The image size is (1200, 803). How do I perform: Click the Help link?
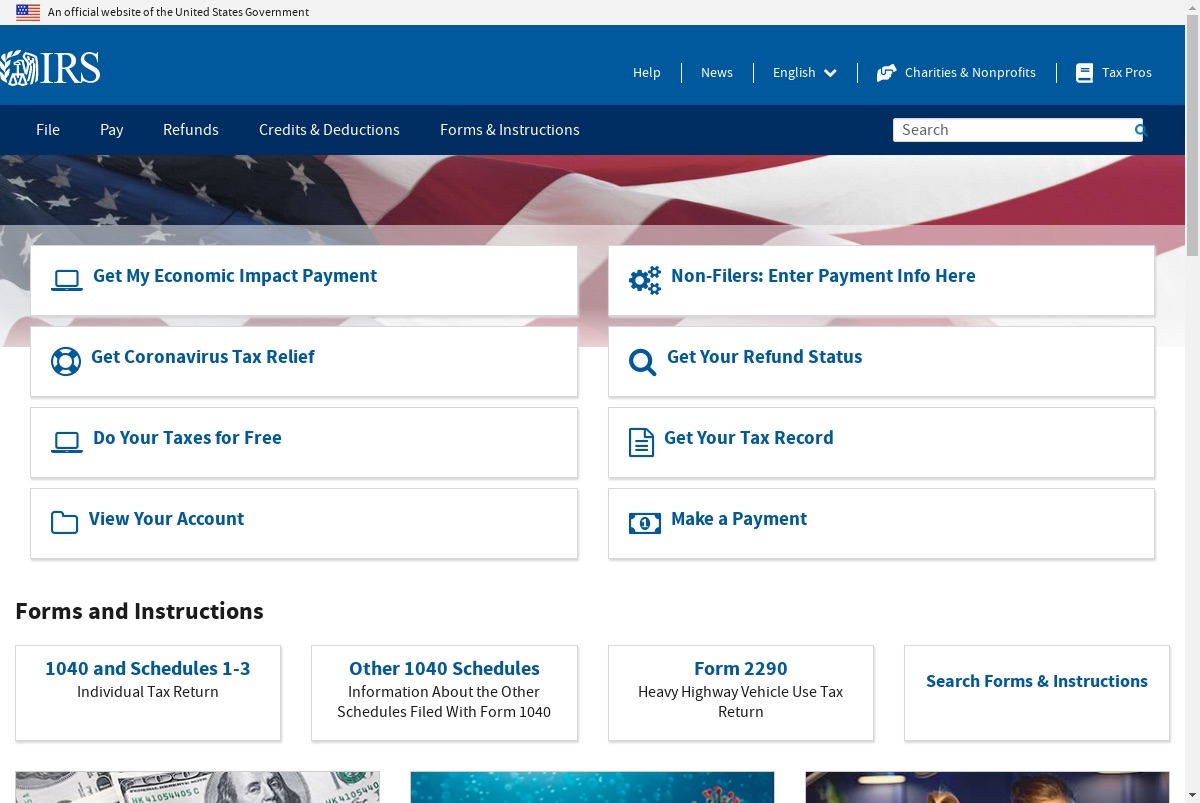click(647, 73)
